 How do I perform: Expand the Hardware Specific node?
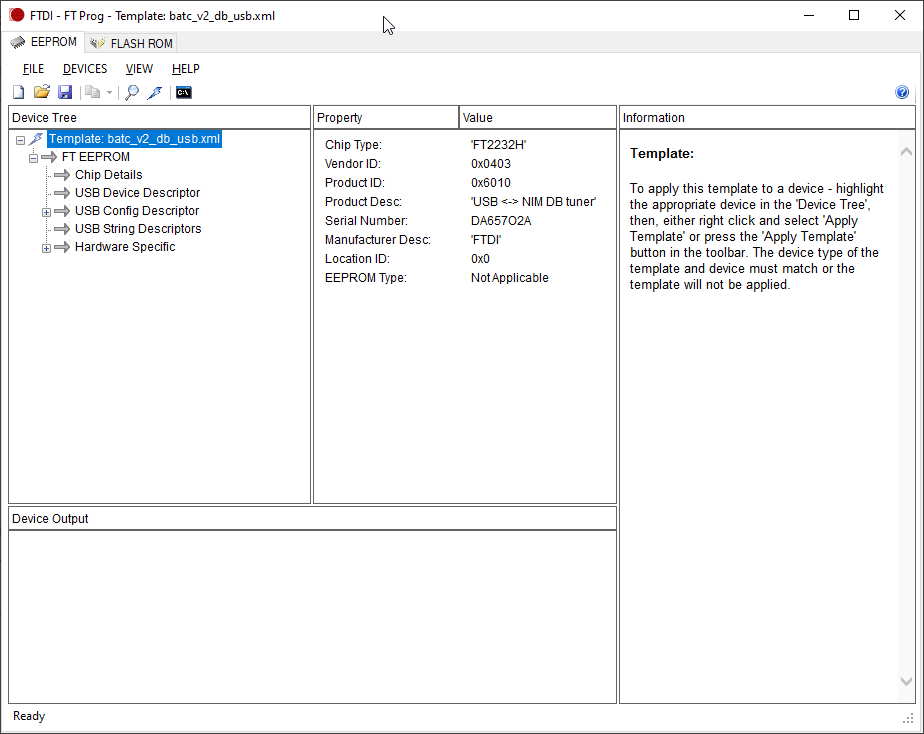pyautogui.click(x=47, y=248)
